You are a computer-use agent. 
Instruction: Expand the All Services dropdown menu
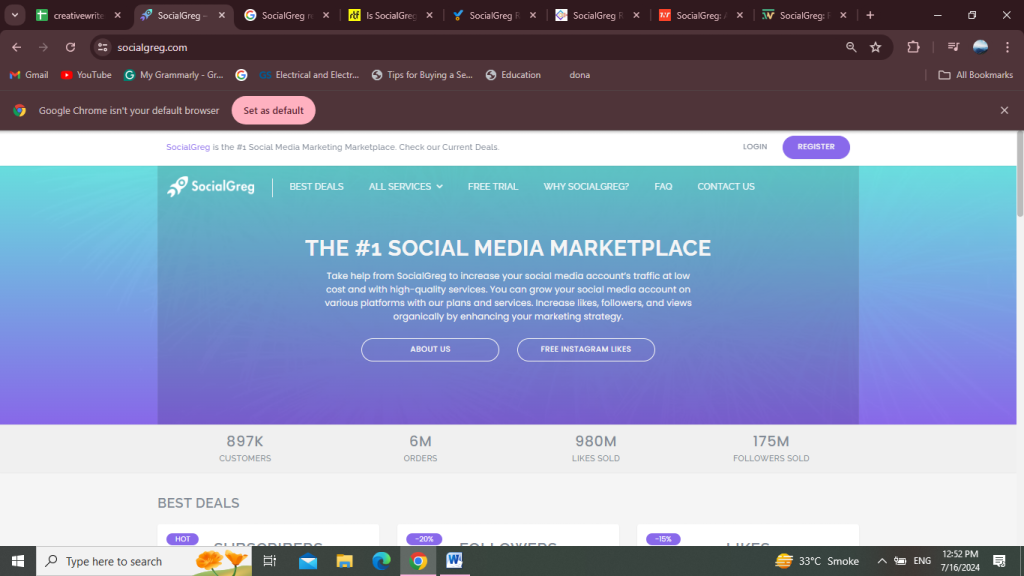pos(405,186)
